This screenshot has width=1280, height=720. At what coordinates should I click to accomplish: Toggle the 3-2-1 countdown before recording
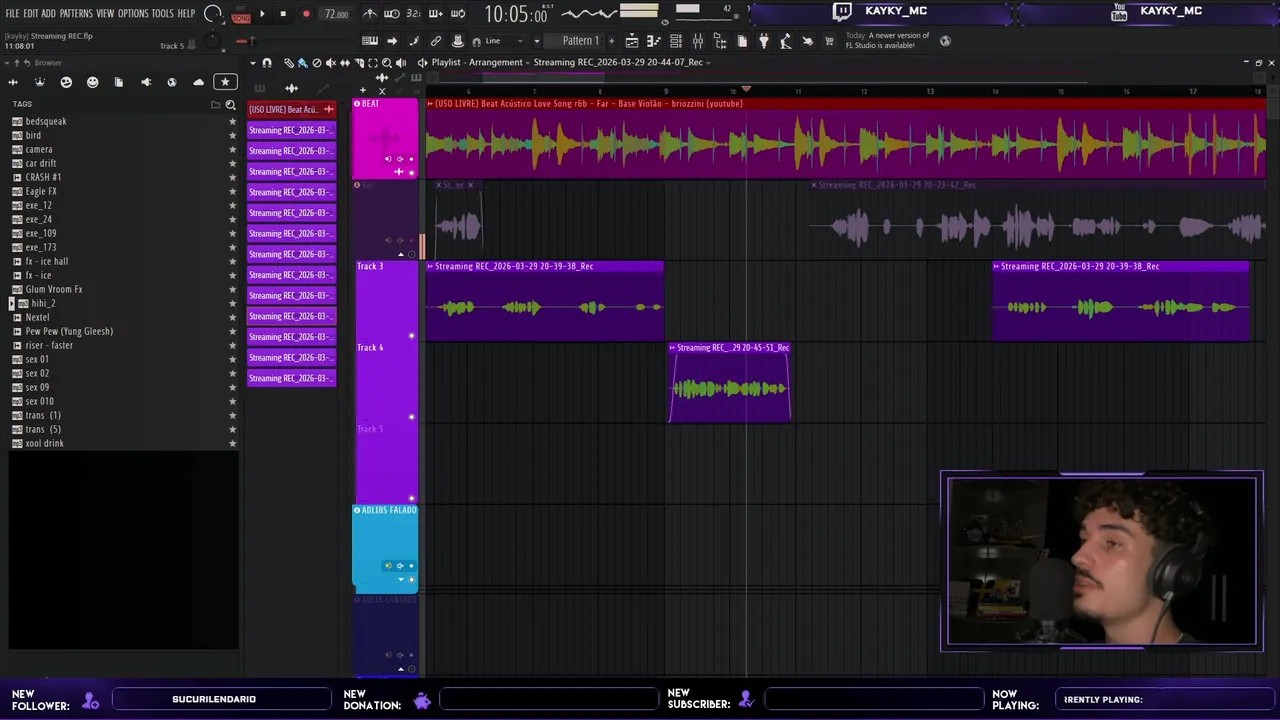point(413,14)
